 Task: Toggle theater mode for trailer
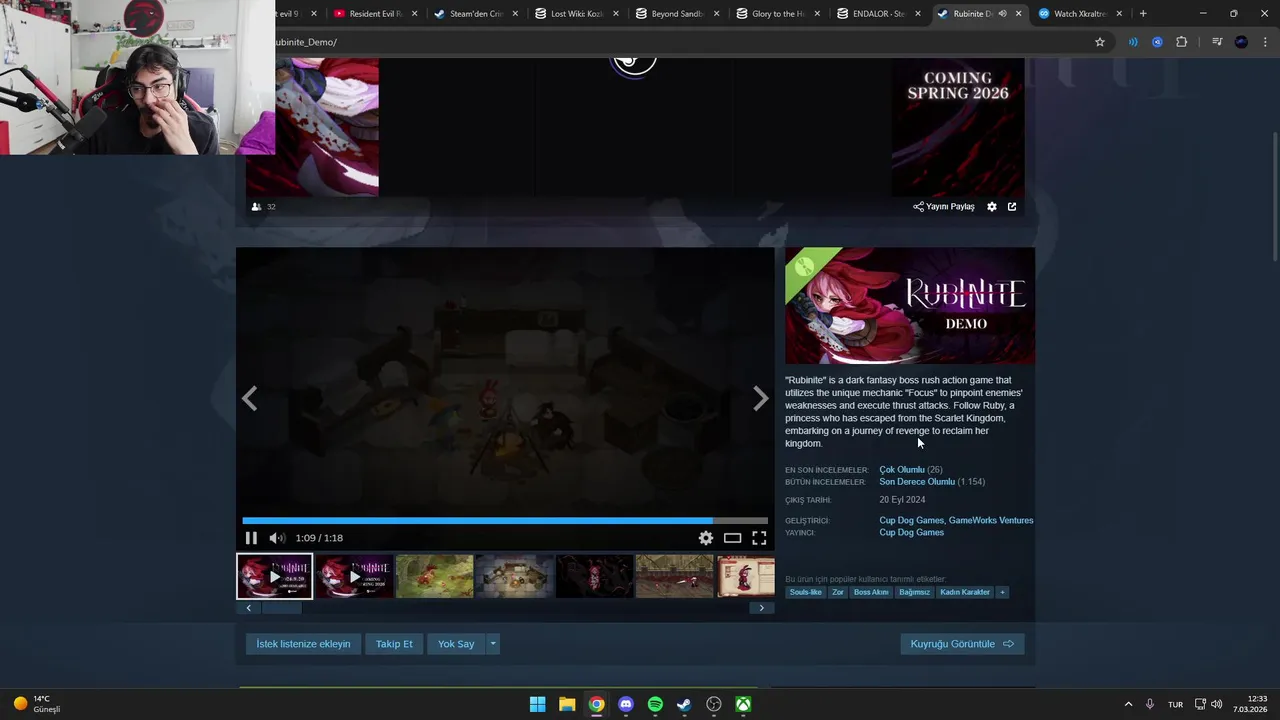tap(733, 538)
